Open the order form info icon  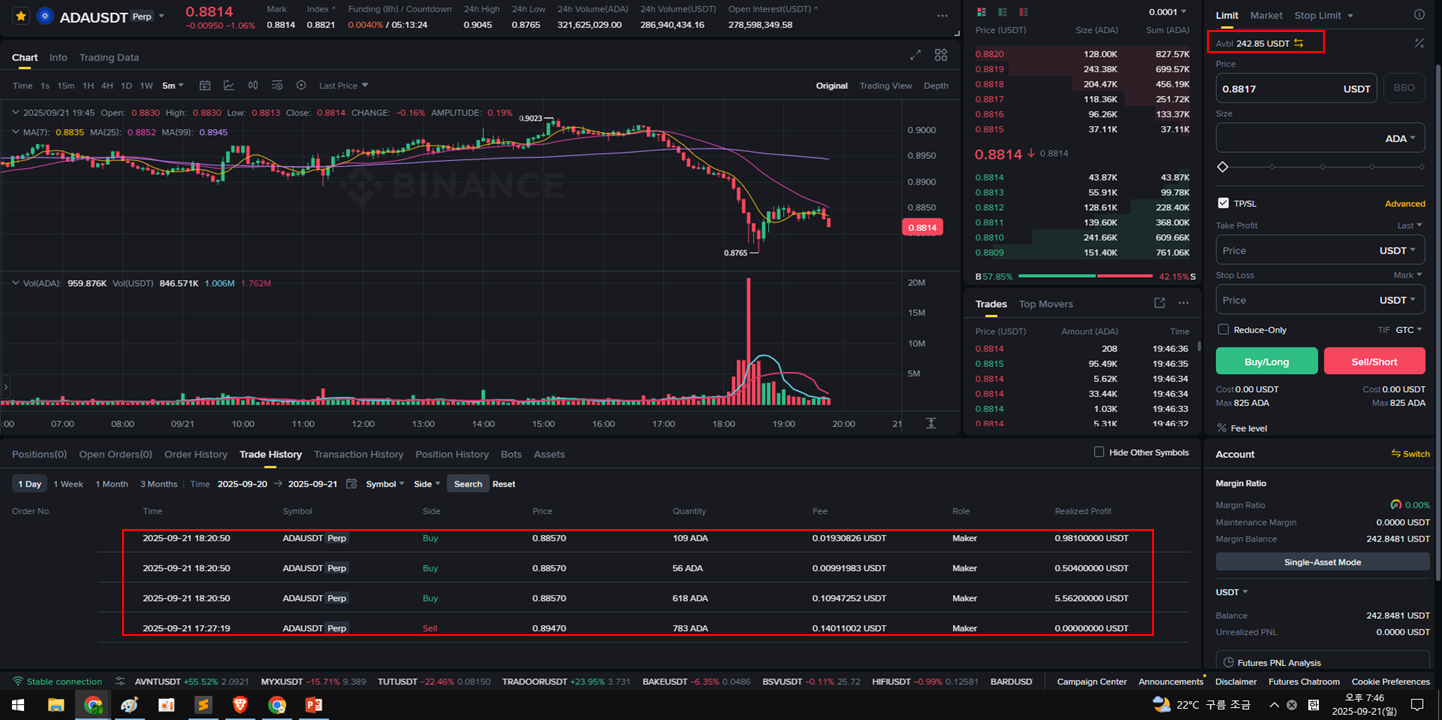pyautogui.click(x=1419, y=15)
